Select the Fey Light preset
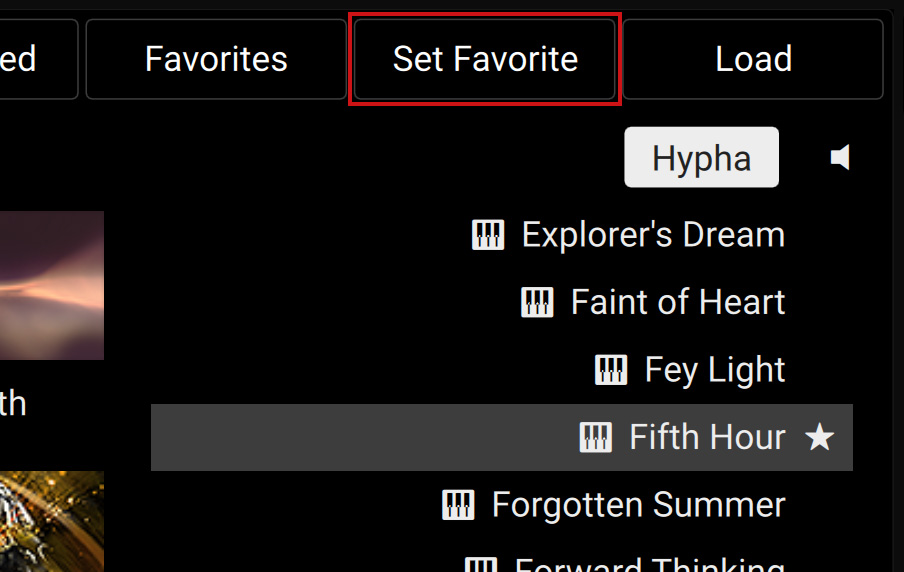 [x=715, y=370]
